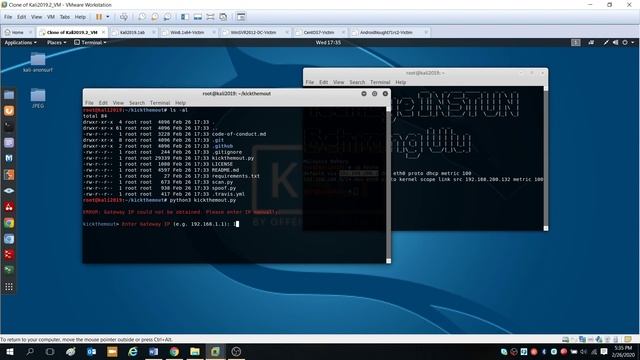The width and height of the screenshot is (640, 360).
Task: Open the Kali system menu arrow
Action: (633, 42)
